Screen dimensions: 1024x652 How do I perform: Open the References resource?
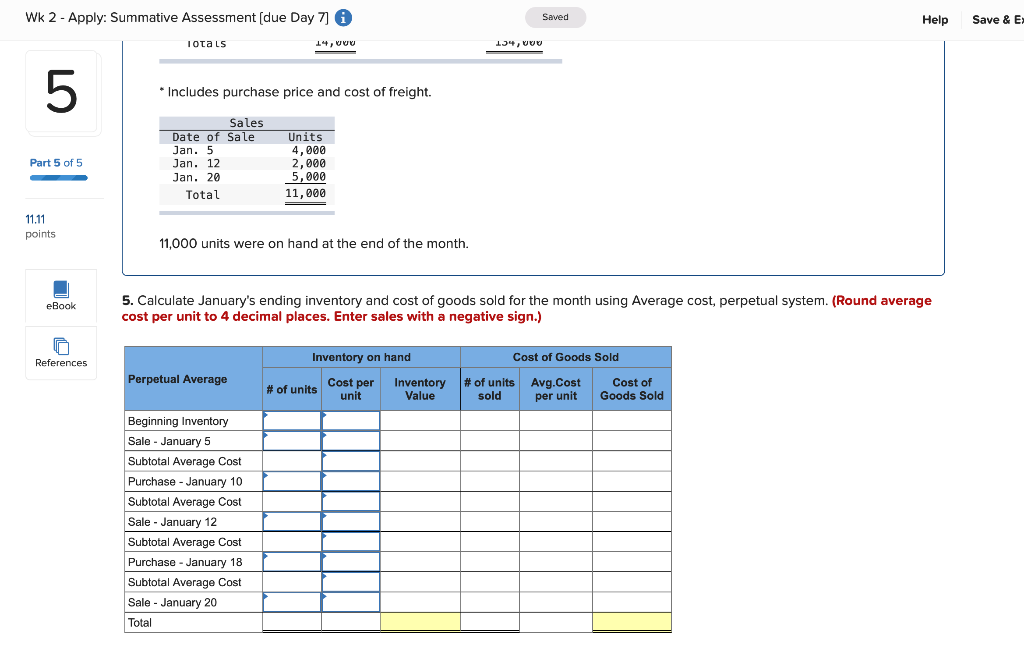pos(60,353)
